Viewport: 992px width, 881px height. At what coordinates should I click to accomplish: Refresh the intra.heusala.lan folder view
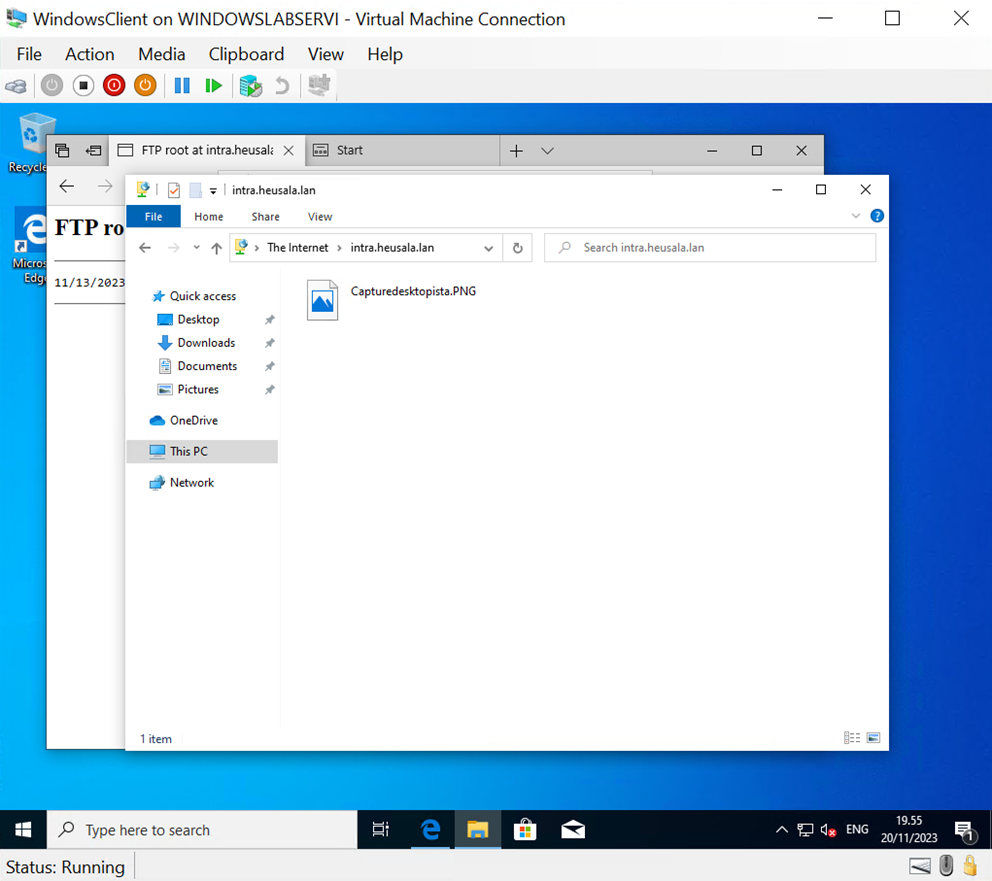[x=517, y=247]
